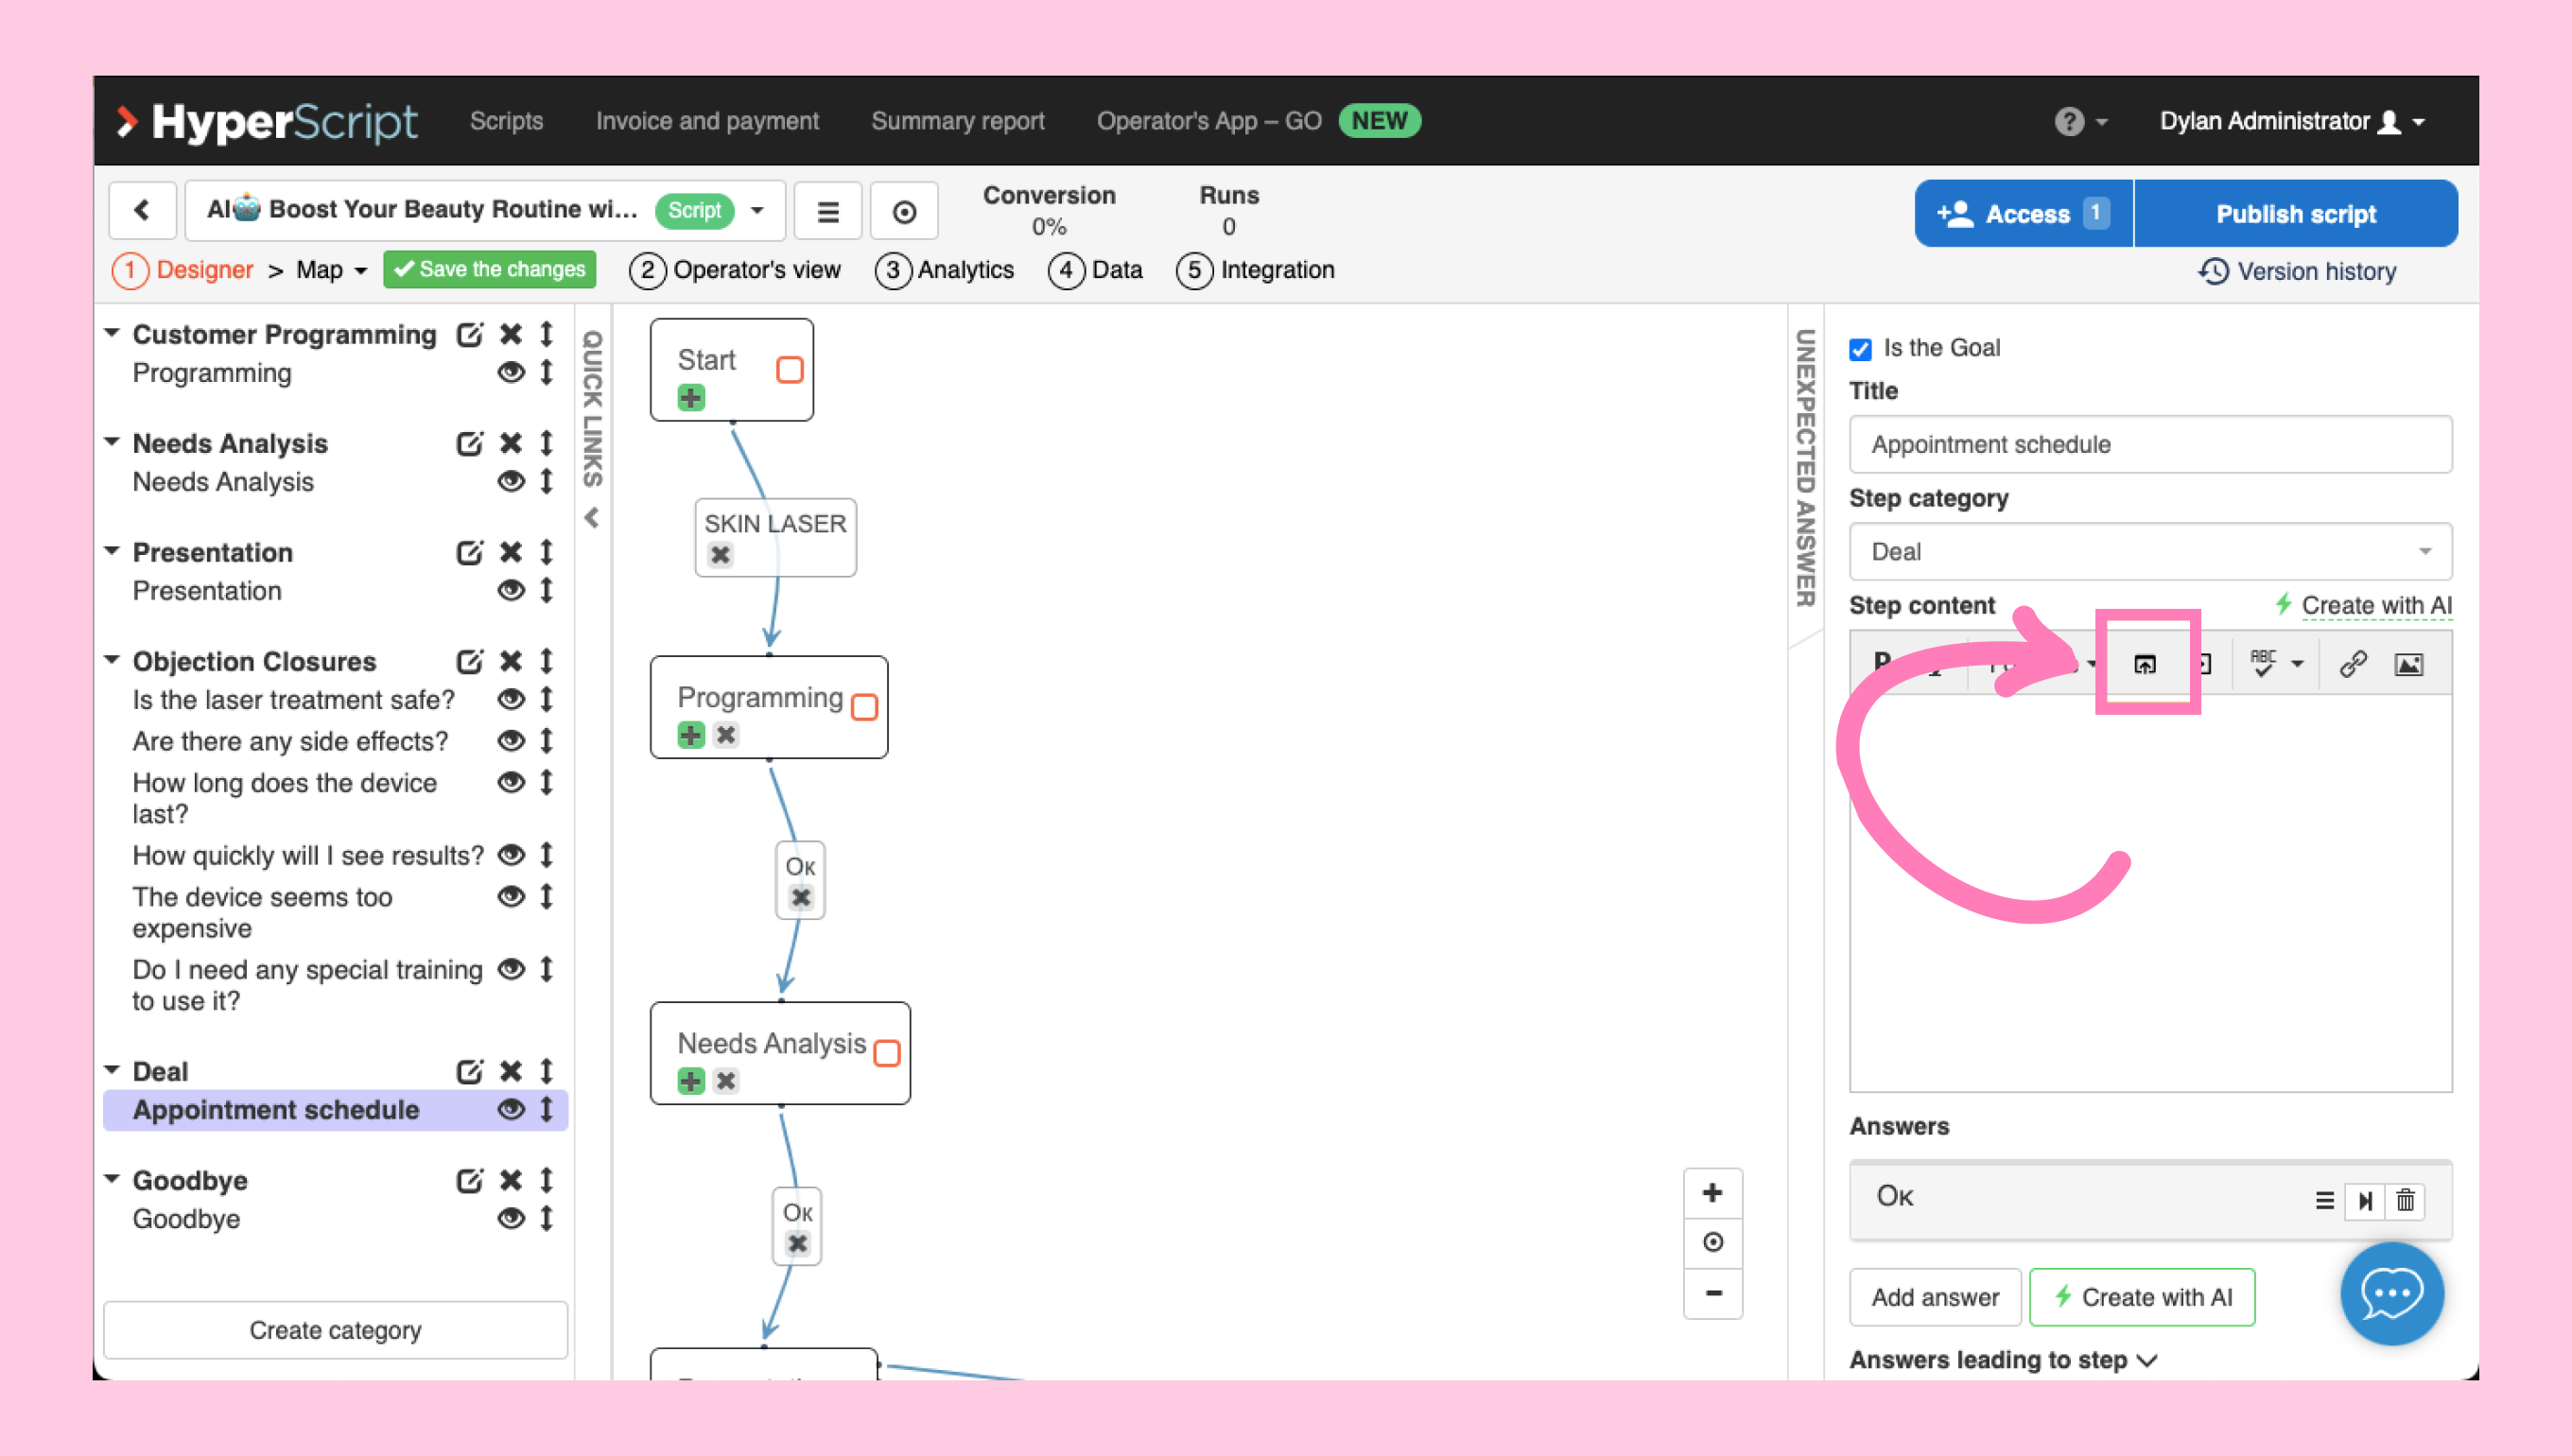The width and height of the screenshot is (2572, 1456).
Task: Click the zoom in plus button on map
Action: point(1712,1193)
